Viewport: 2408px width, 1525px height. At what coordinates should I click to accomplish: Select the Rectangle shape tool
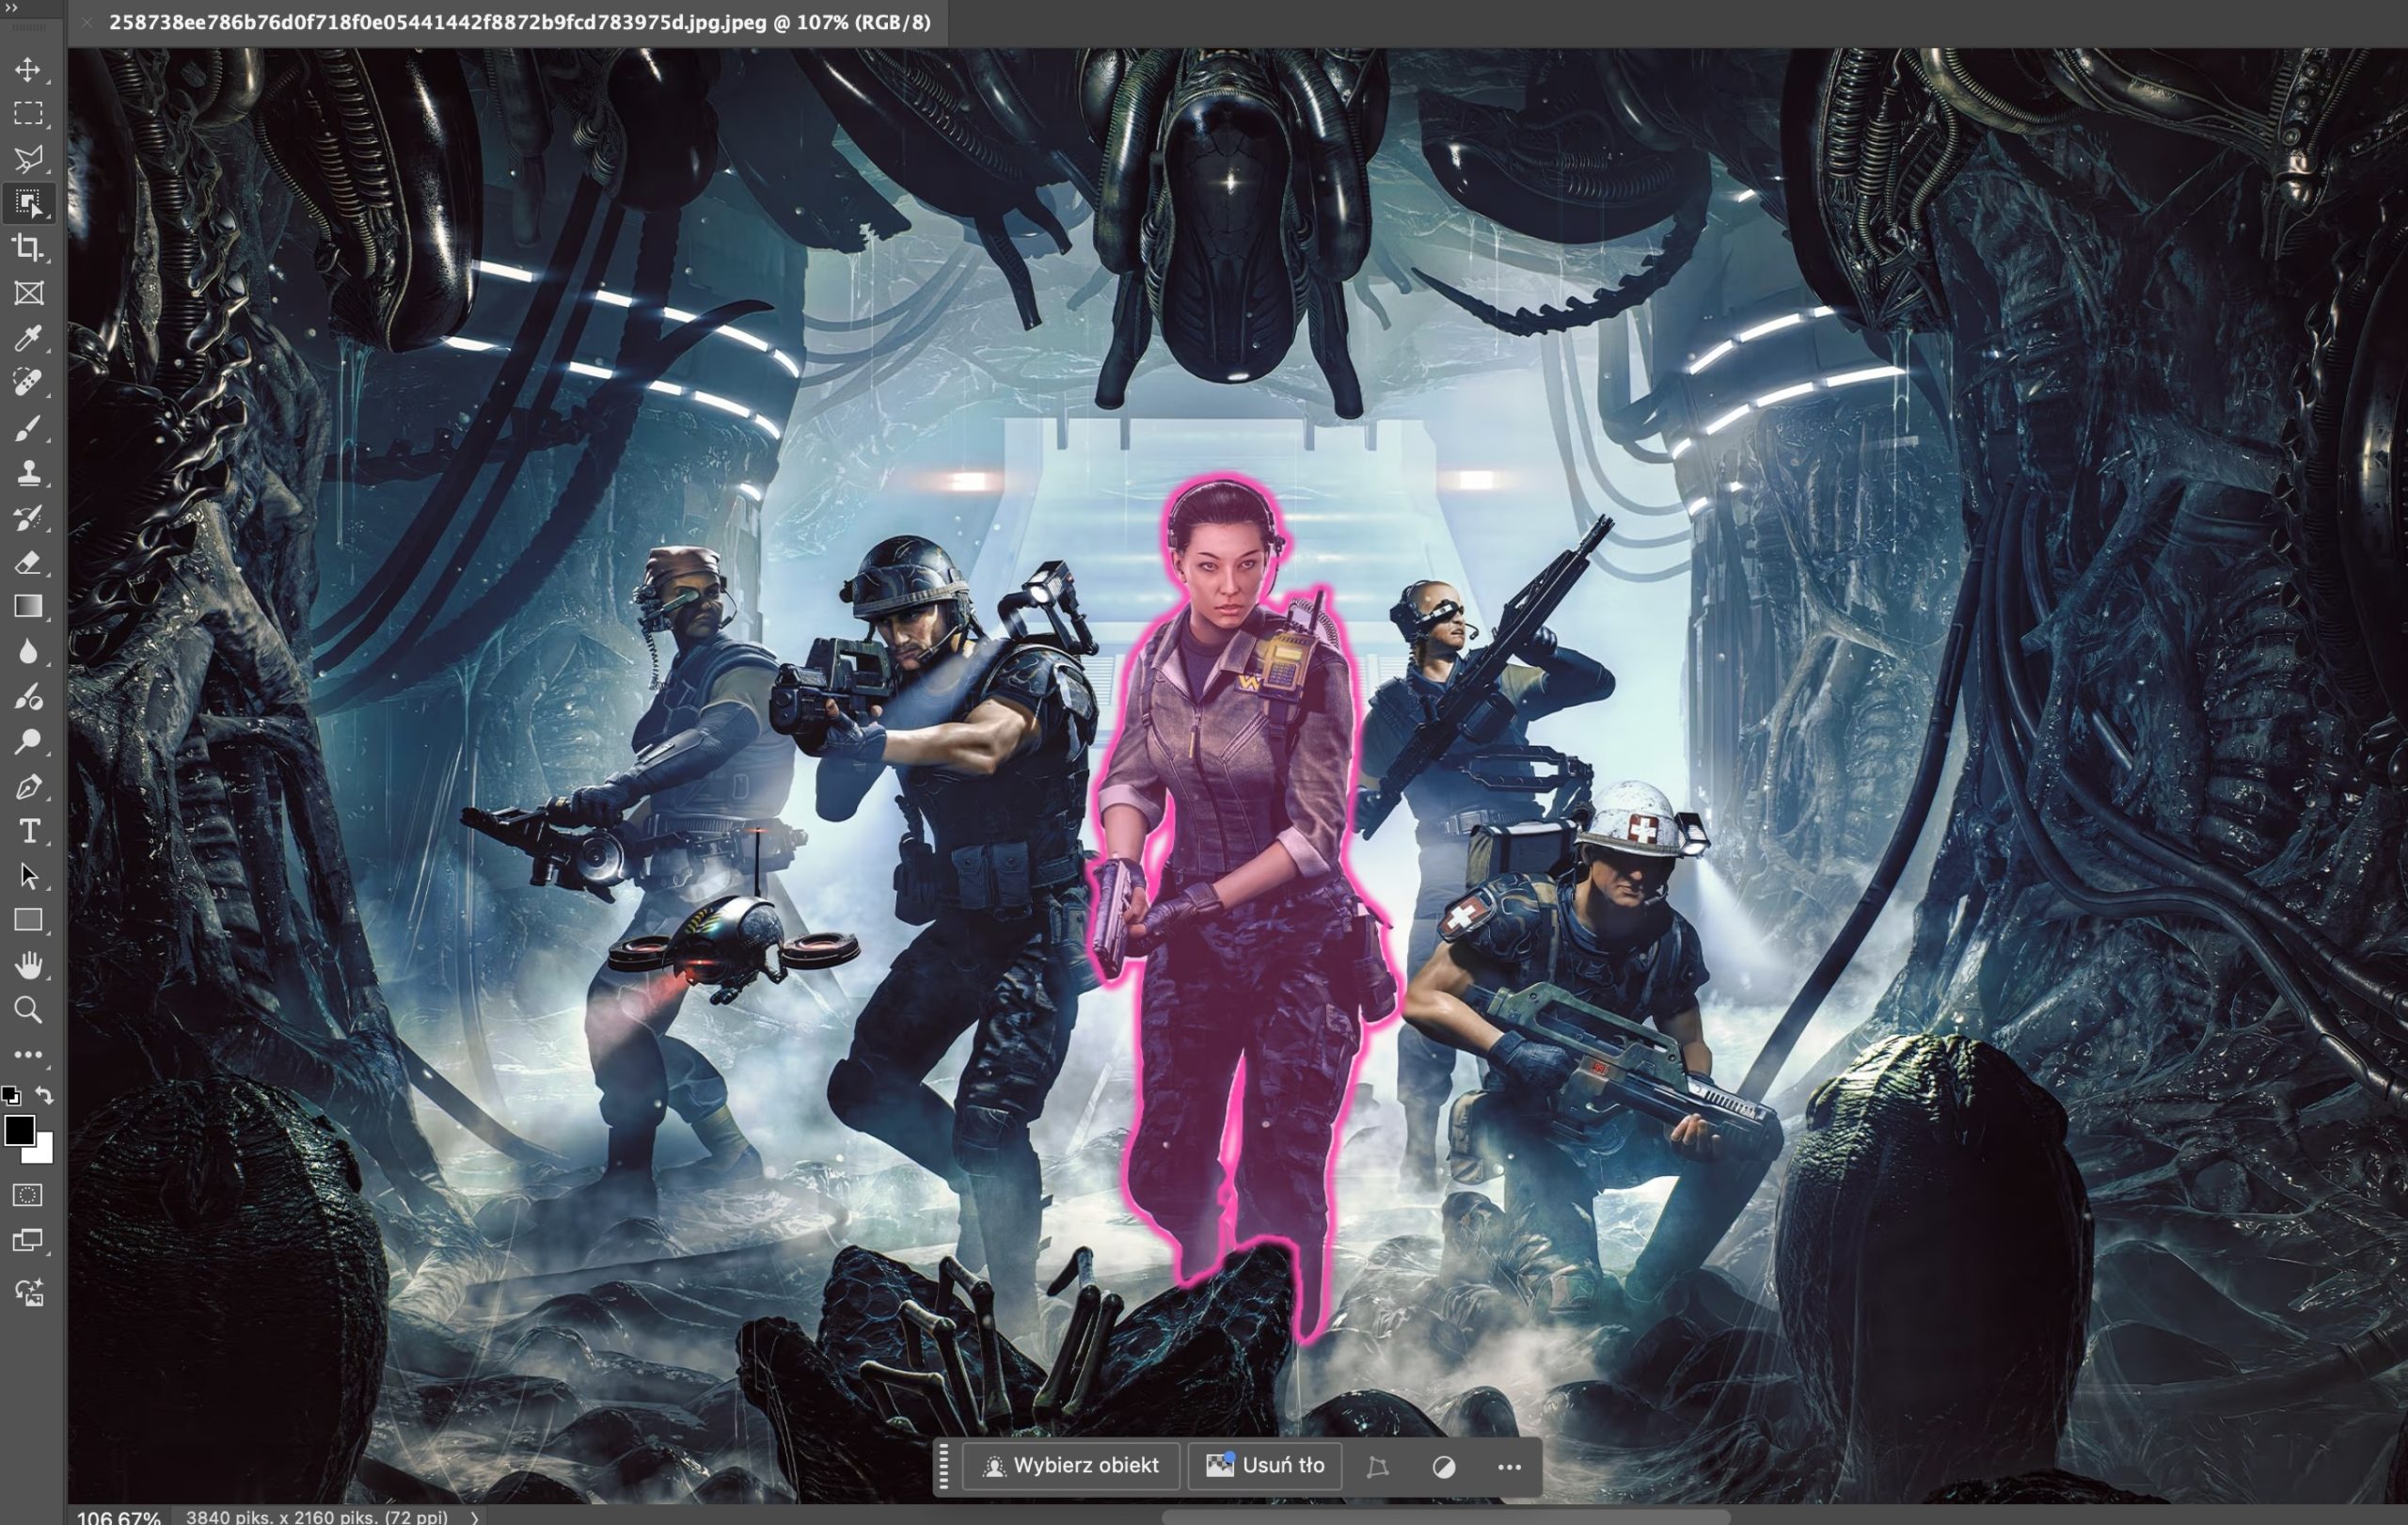click(x=28, y=920)
